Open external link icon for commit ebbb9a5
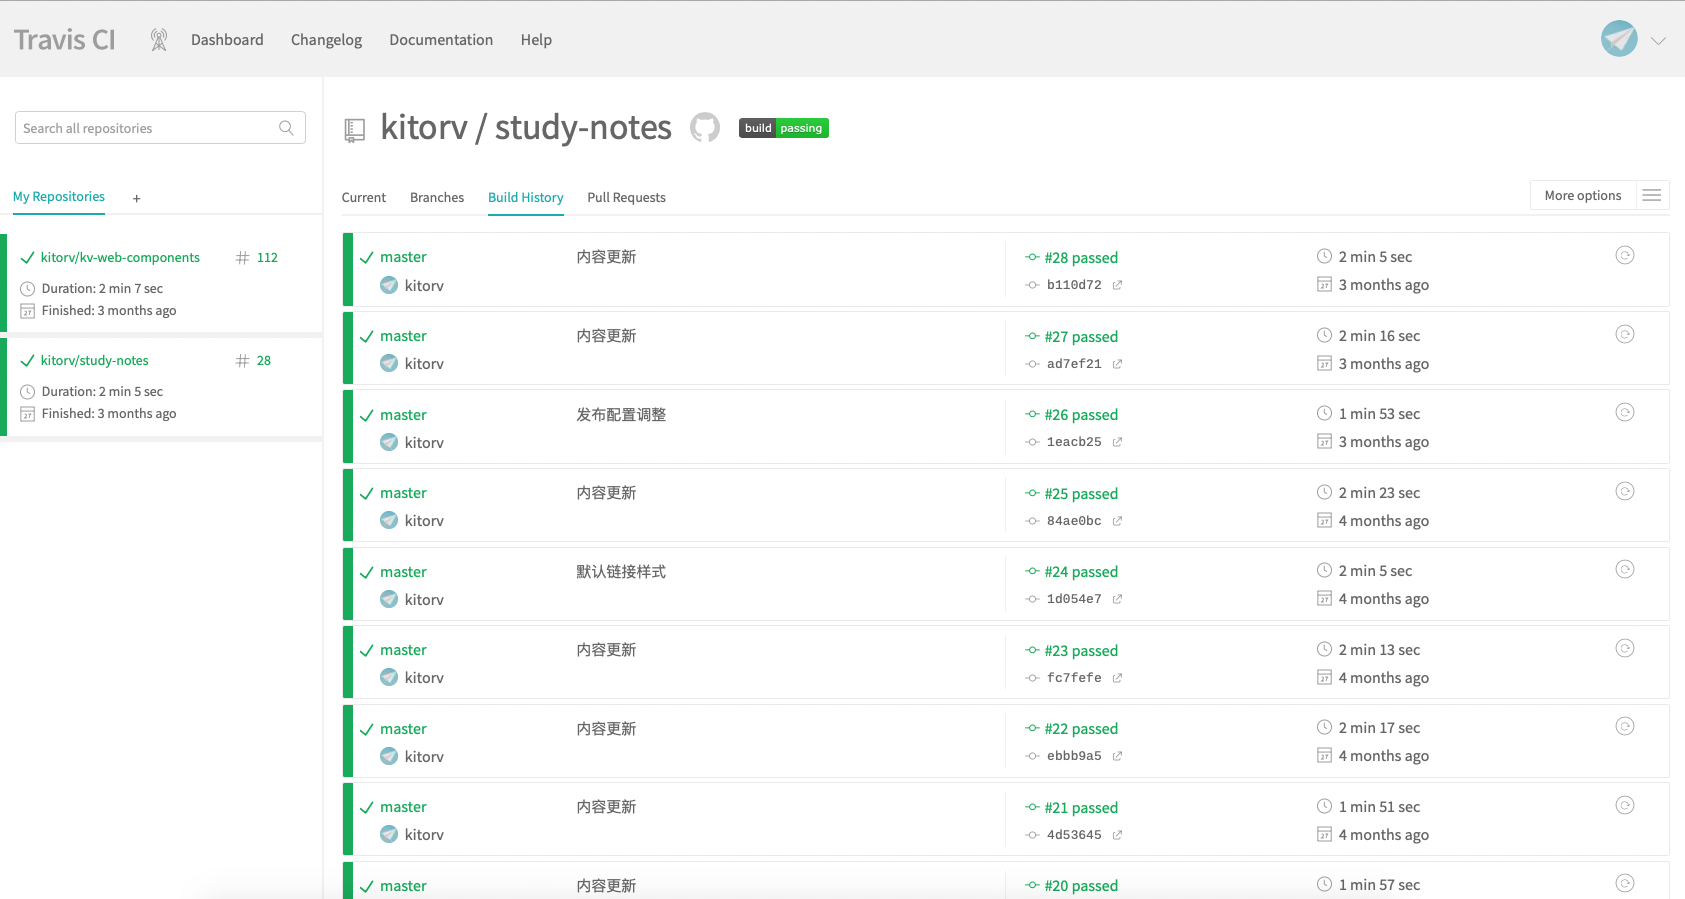 point(1117,756)
